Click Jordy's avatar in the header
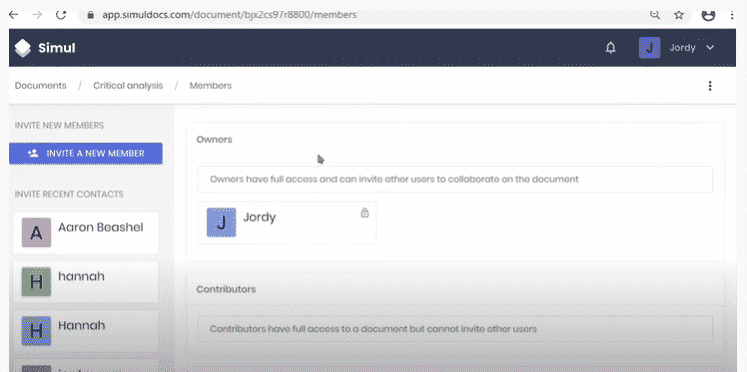The height and width of the screenshot is (372, 747). click(649, 48)
